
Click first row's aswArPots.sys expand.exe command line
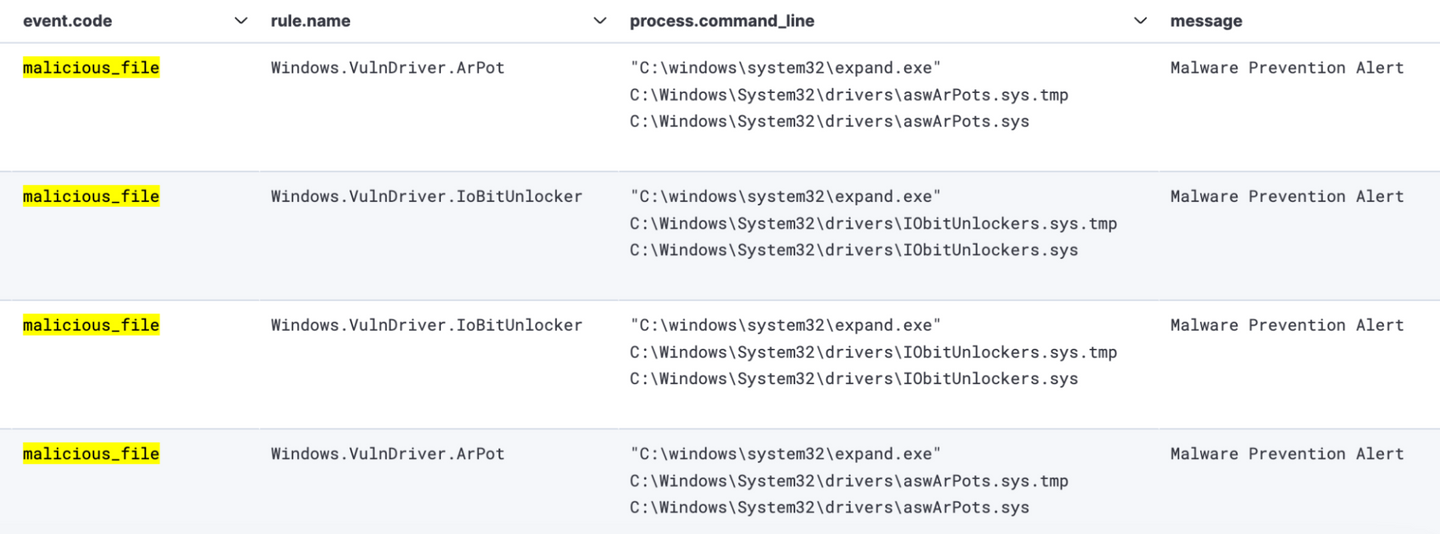848,95
